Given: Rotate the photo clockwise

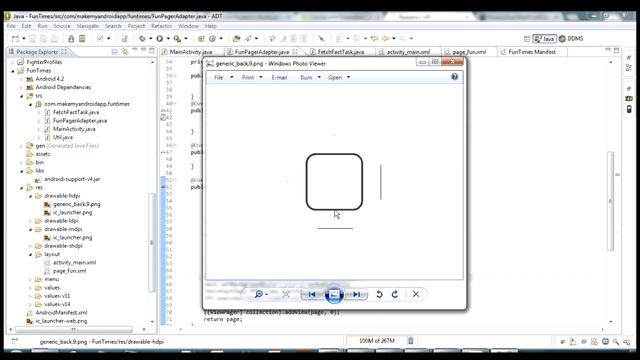Looking at the screenshot, I should point(395,294).
